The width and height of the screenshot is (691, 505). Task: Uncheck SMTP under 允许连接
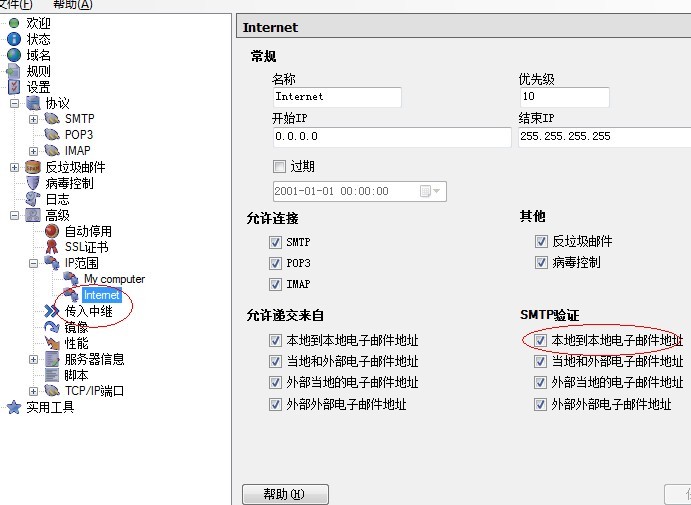click(275, 242)
